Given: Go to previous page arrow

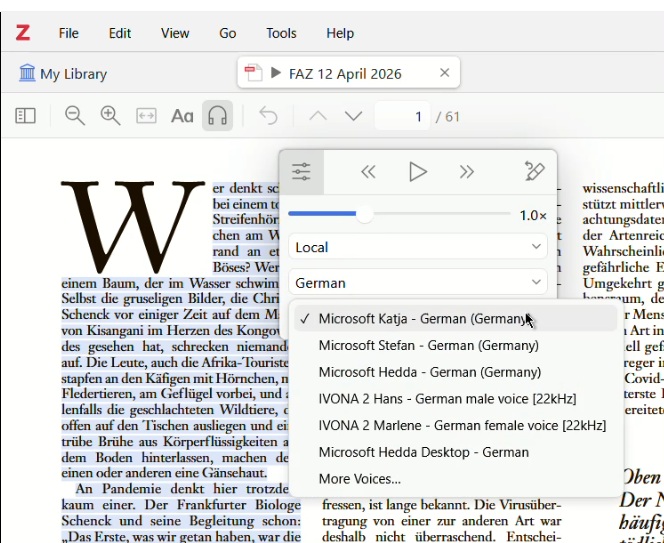Looking at the screenshot, I should pos(318,116).
